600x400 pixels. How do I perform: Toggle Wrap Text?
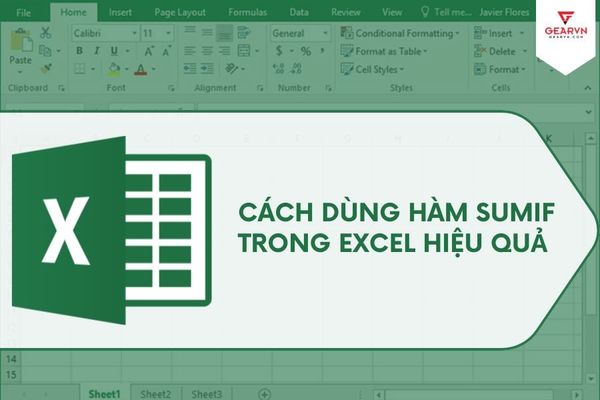(243, 33)
